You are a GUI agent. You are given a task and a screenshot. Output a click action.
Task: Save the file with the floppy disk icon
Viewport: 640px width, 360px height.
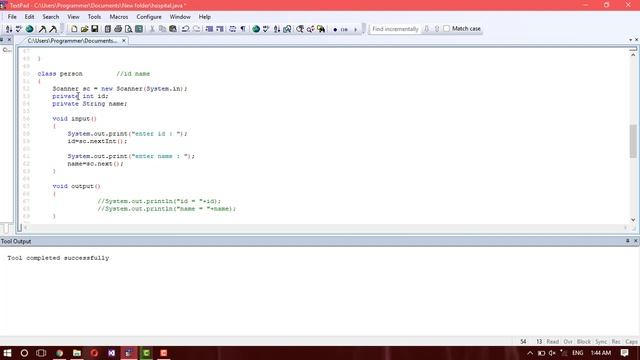click(x=95, y=29)
